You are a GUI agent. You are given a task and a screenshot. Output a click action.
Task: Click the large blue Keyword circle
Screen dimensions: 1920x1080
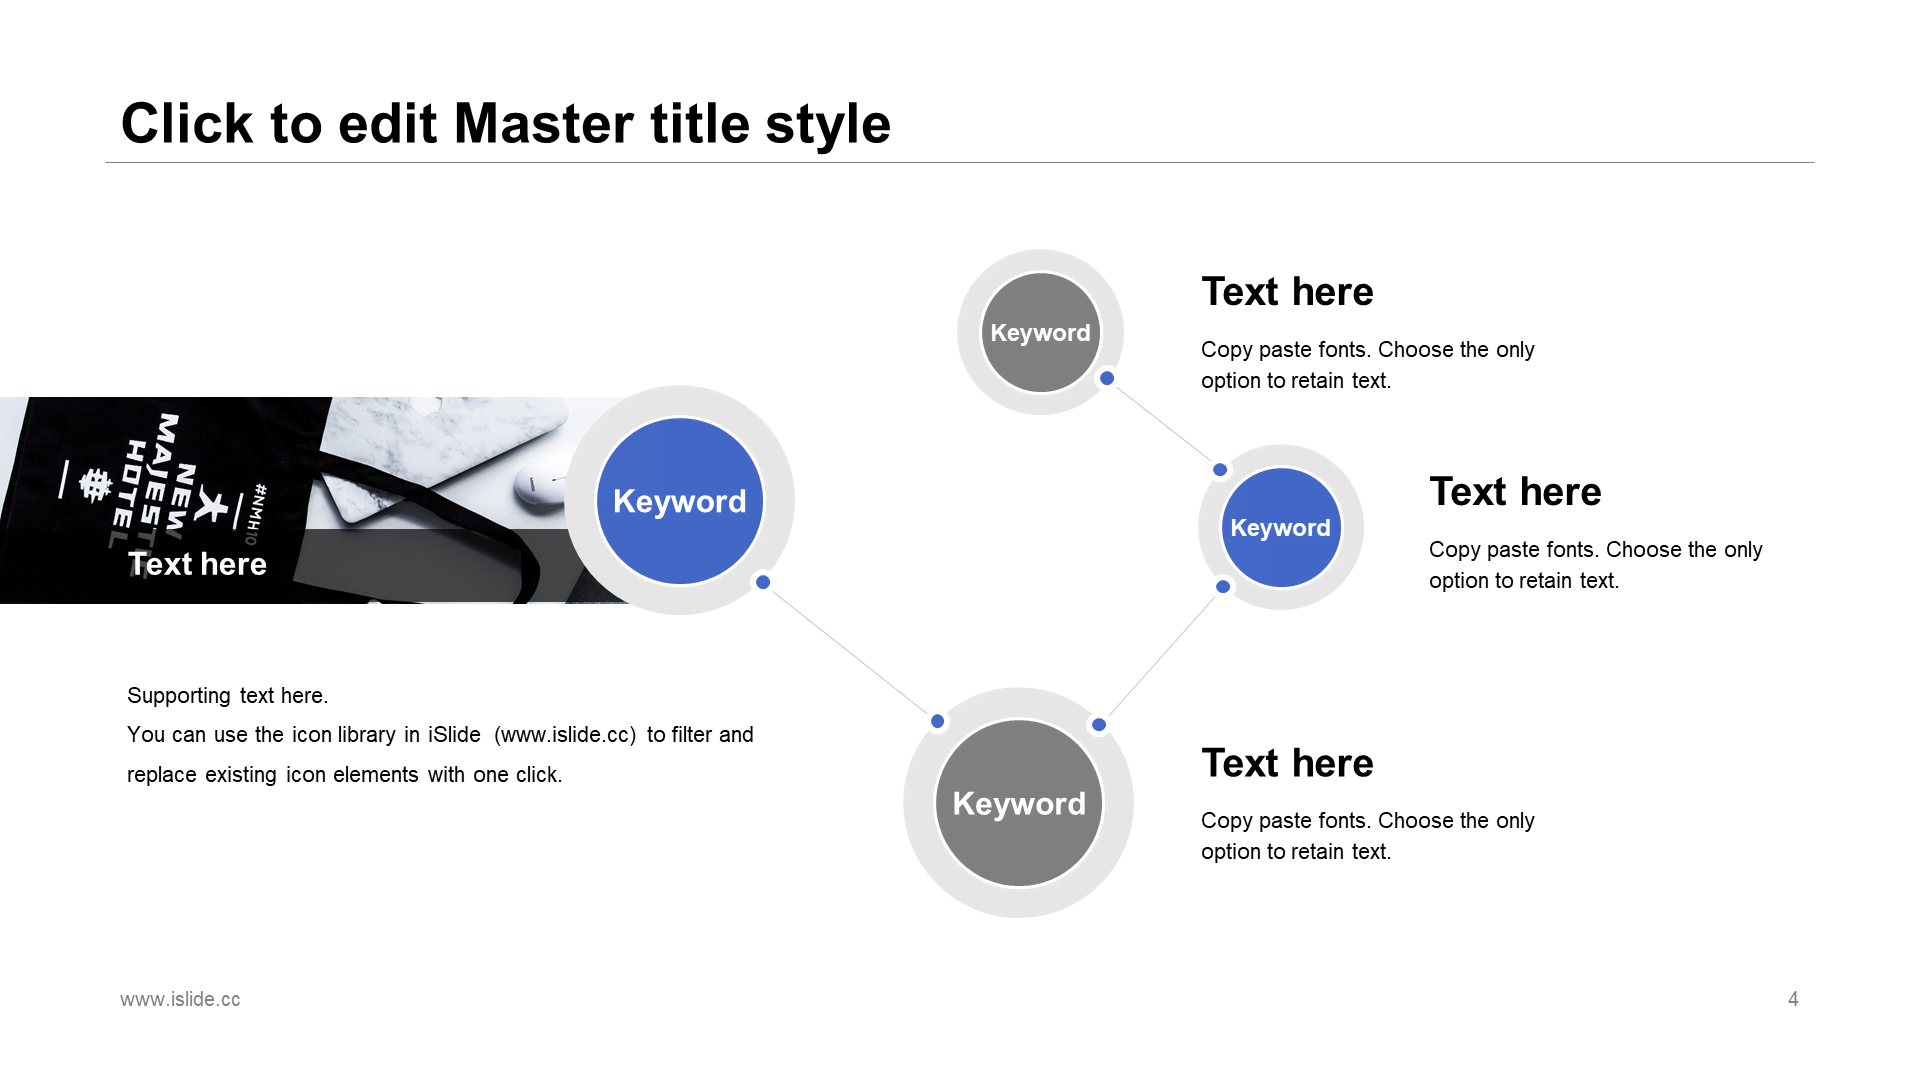[x=679, y=501]
